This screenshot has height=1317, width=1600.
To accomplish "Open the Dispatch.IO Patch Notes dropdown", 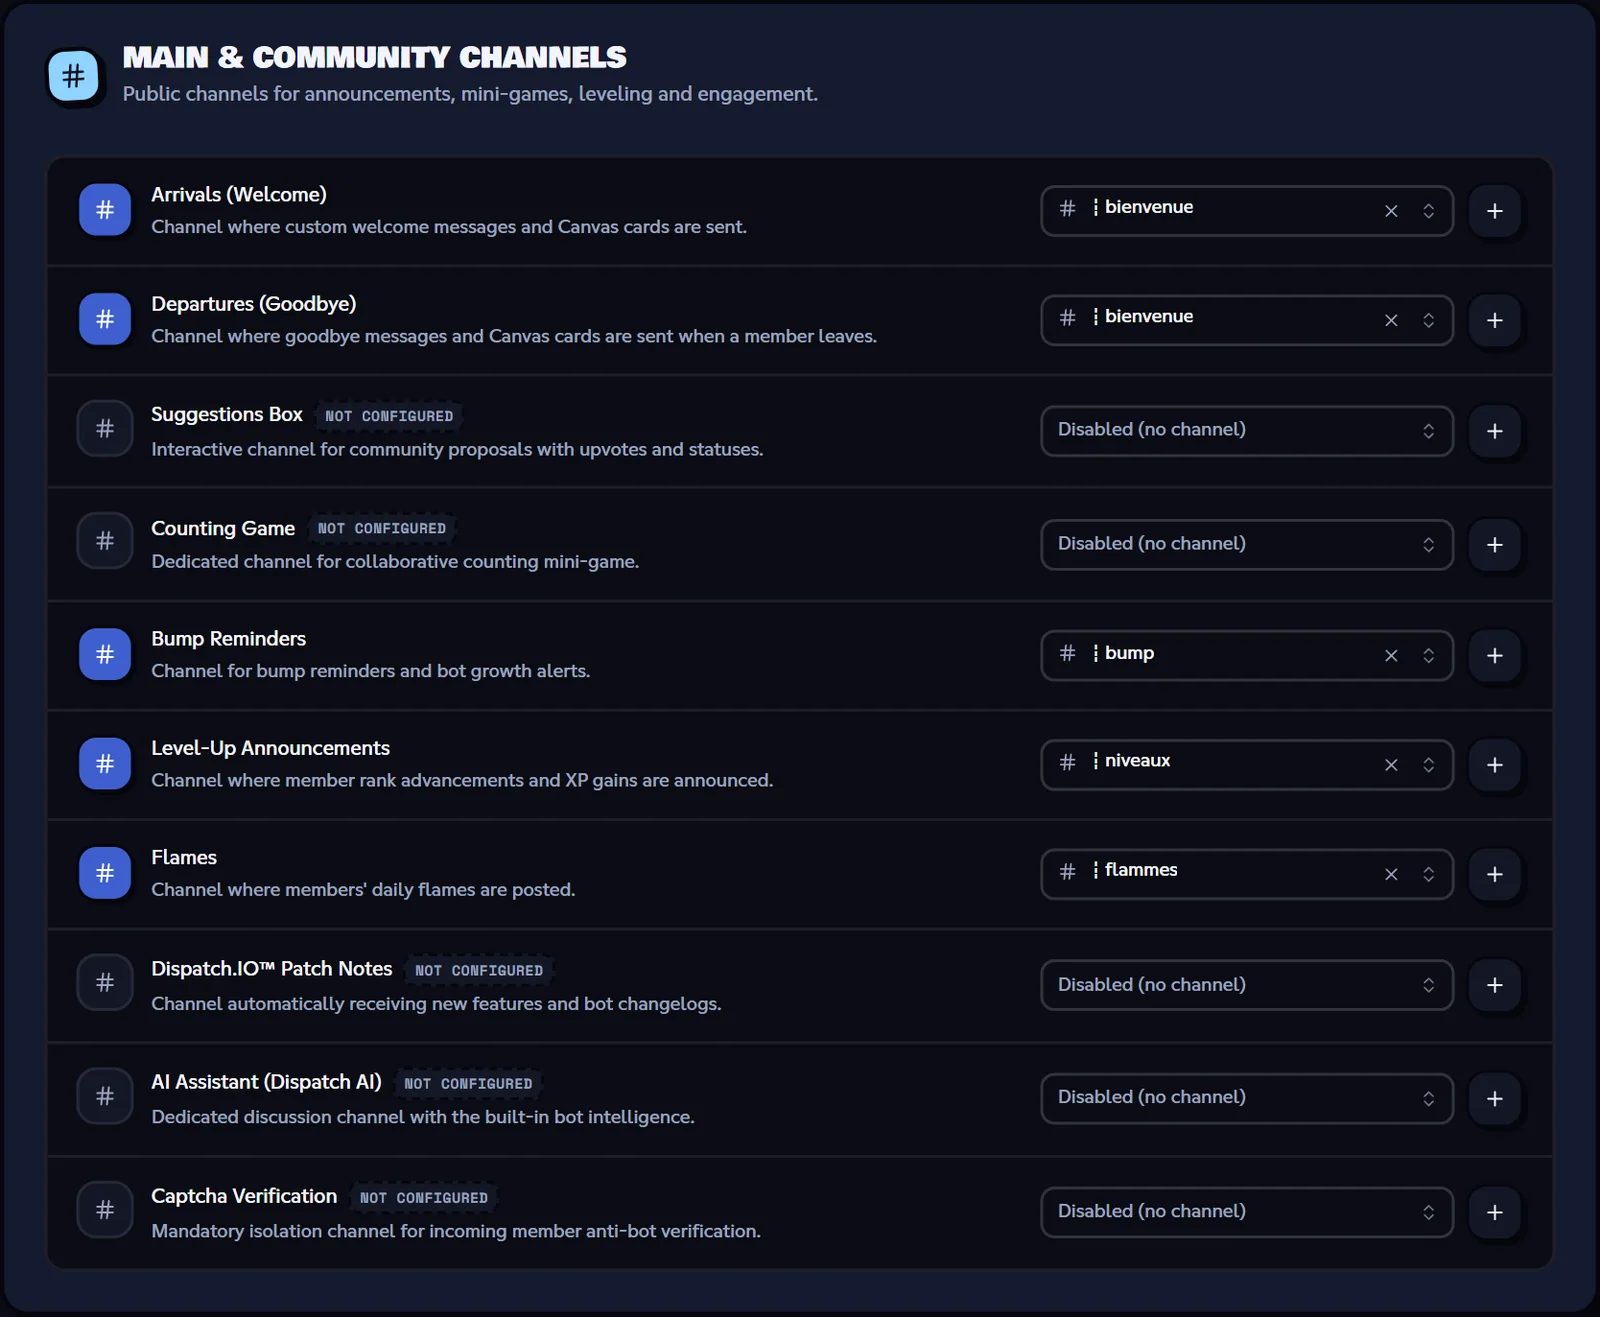I will click(1247, 985).
